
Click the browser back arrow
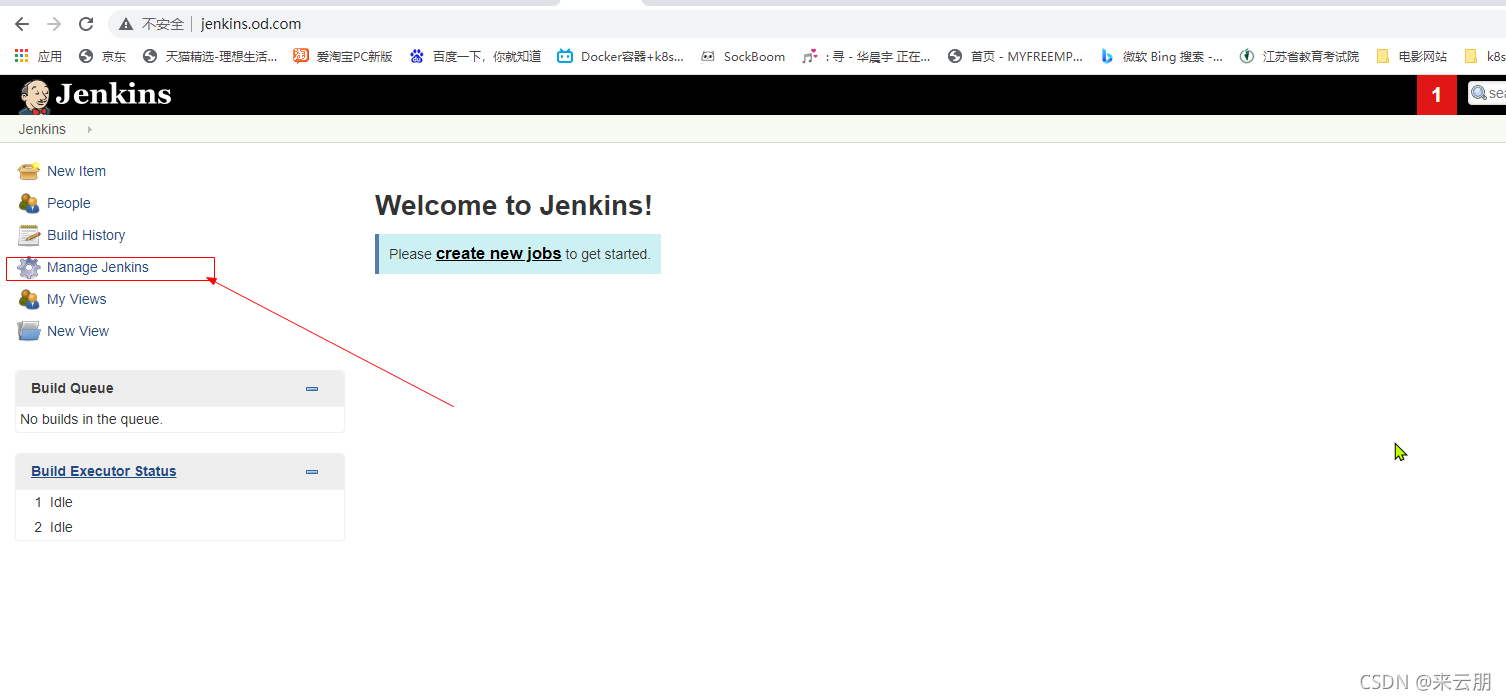pyautogui.click(x=22, y=24)
